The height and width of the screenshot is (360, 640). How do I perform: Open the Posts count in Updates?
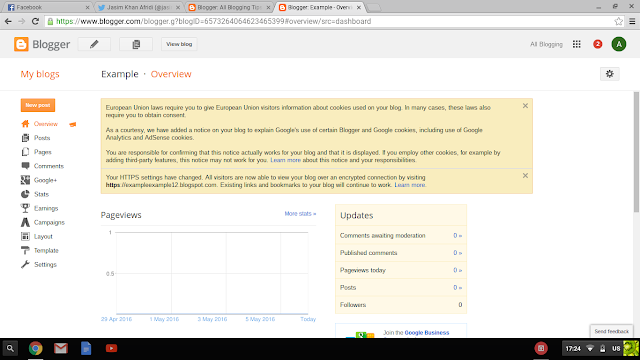point(457,287)
